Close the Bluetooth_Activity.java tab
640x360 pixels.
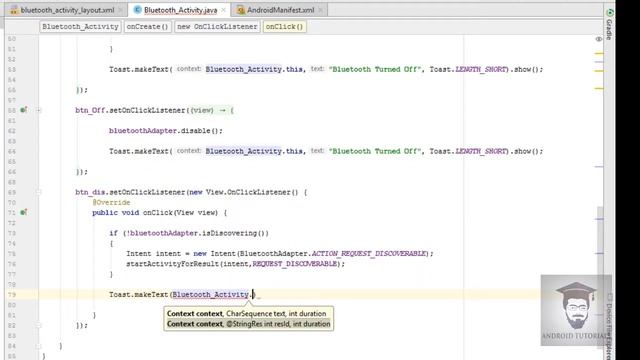pos(223,10)
